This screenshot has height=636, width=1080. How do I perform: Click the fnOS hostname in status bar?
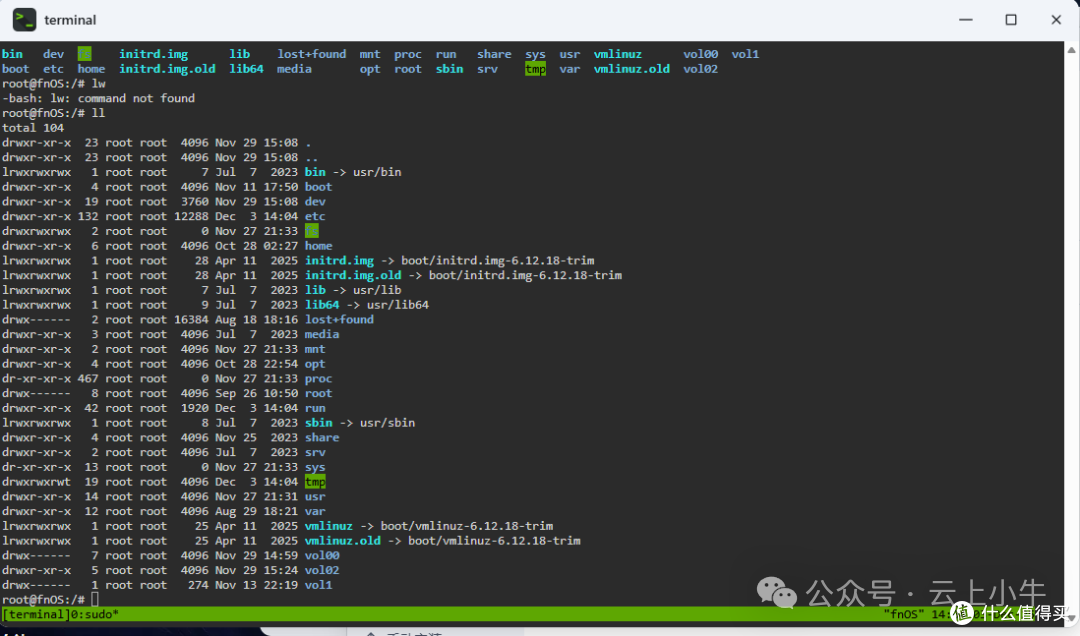pos(905,614)
